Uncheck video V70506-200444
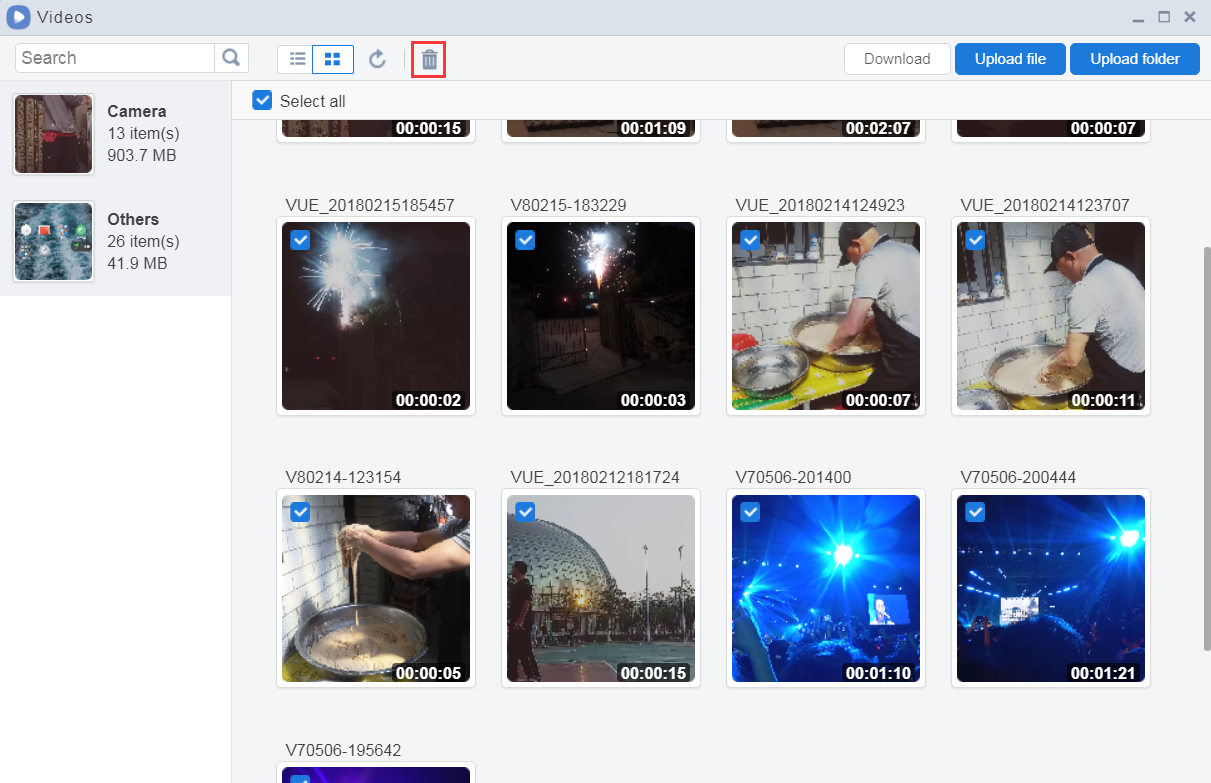The width and height of the screenshot is (1211, 783). pyautogui.click(x=975, y=512)
